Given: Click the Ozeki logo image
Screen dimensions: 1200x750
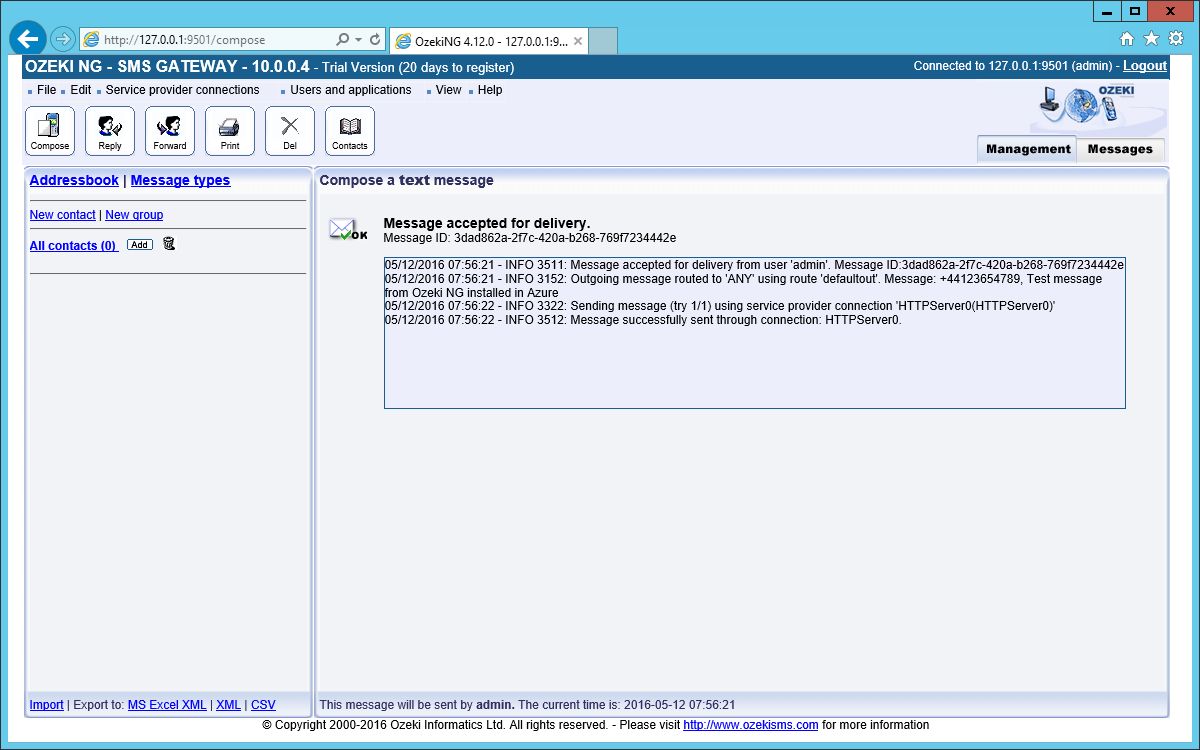Looking at the screenshot, I should tap(1089, 105).
